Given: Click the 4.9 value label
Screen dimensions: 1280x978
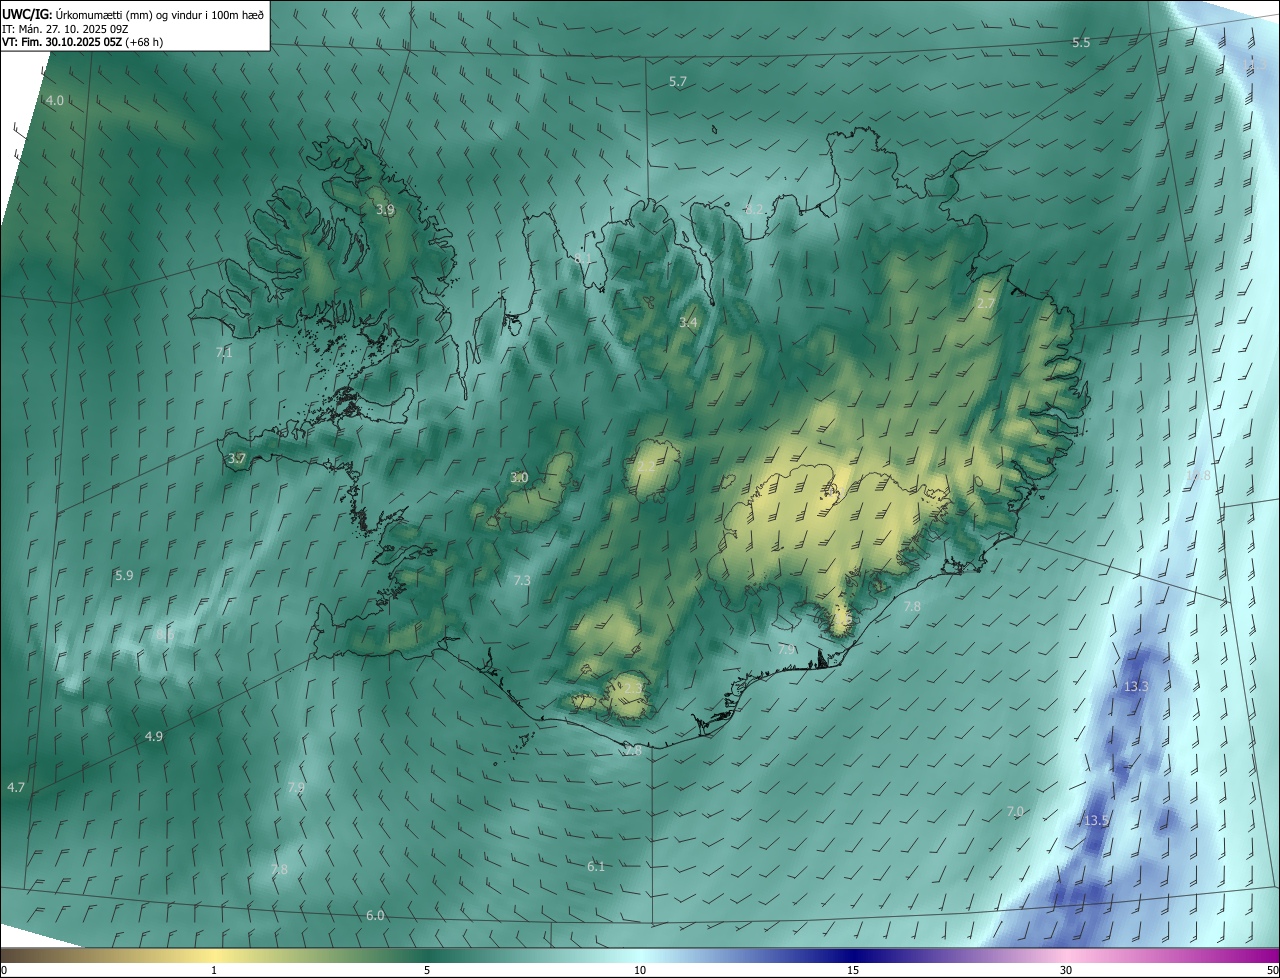Looking at the screenshot, I should (x=154, y=737).
